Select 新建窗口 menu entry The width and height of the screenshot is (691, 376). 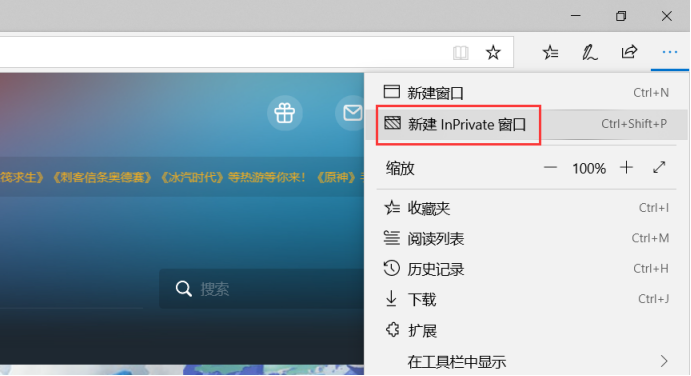click(x=527, y=93)
